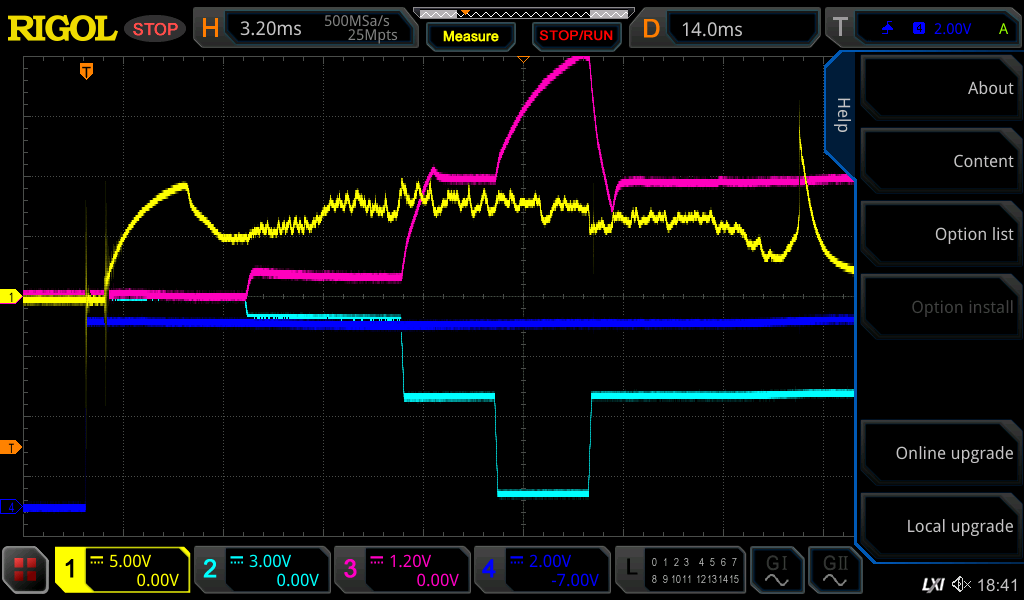Screen dimensions: 1024x600
Task: Click the GII waveform generator icon
Action: 835,570
